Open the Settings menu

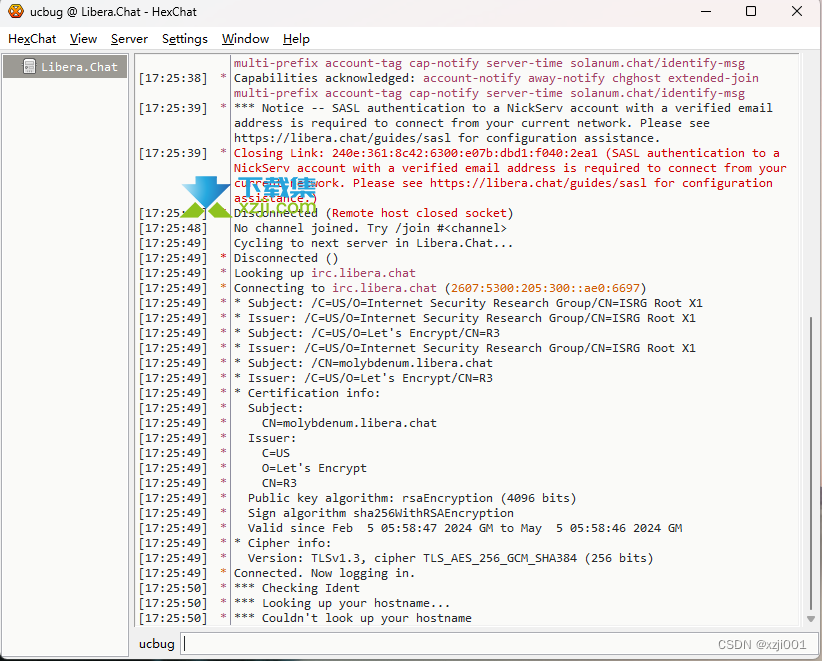184,39
